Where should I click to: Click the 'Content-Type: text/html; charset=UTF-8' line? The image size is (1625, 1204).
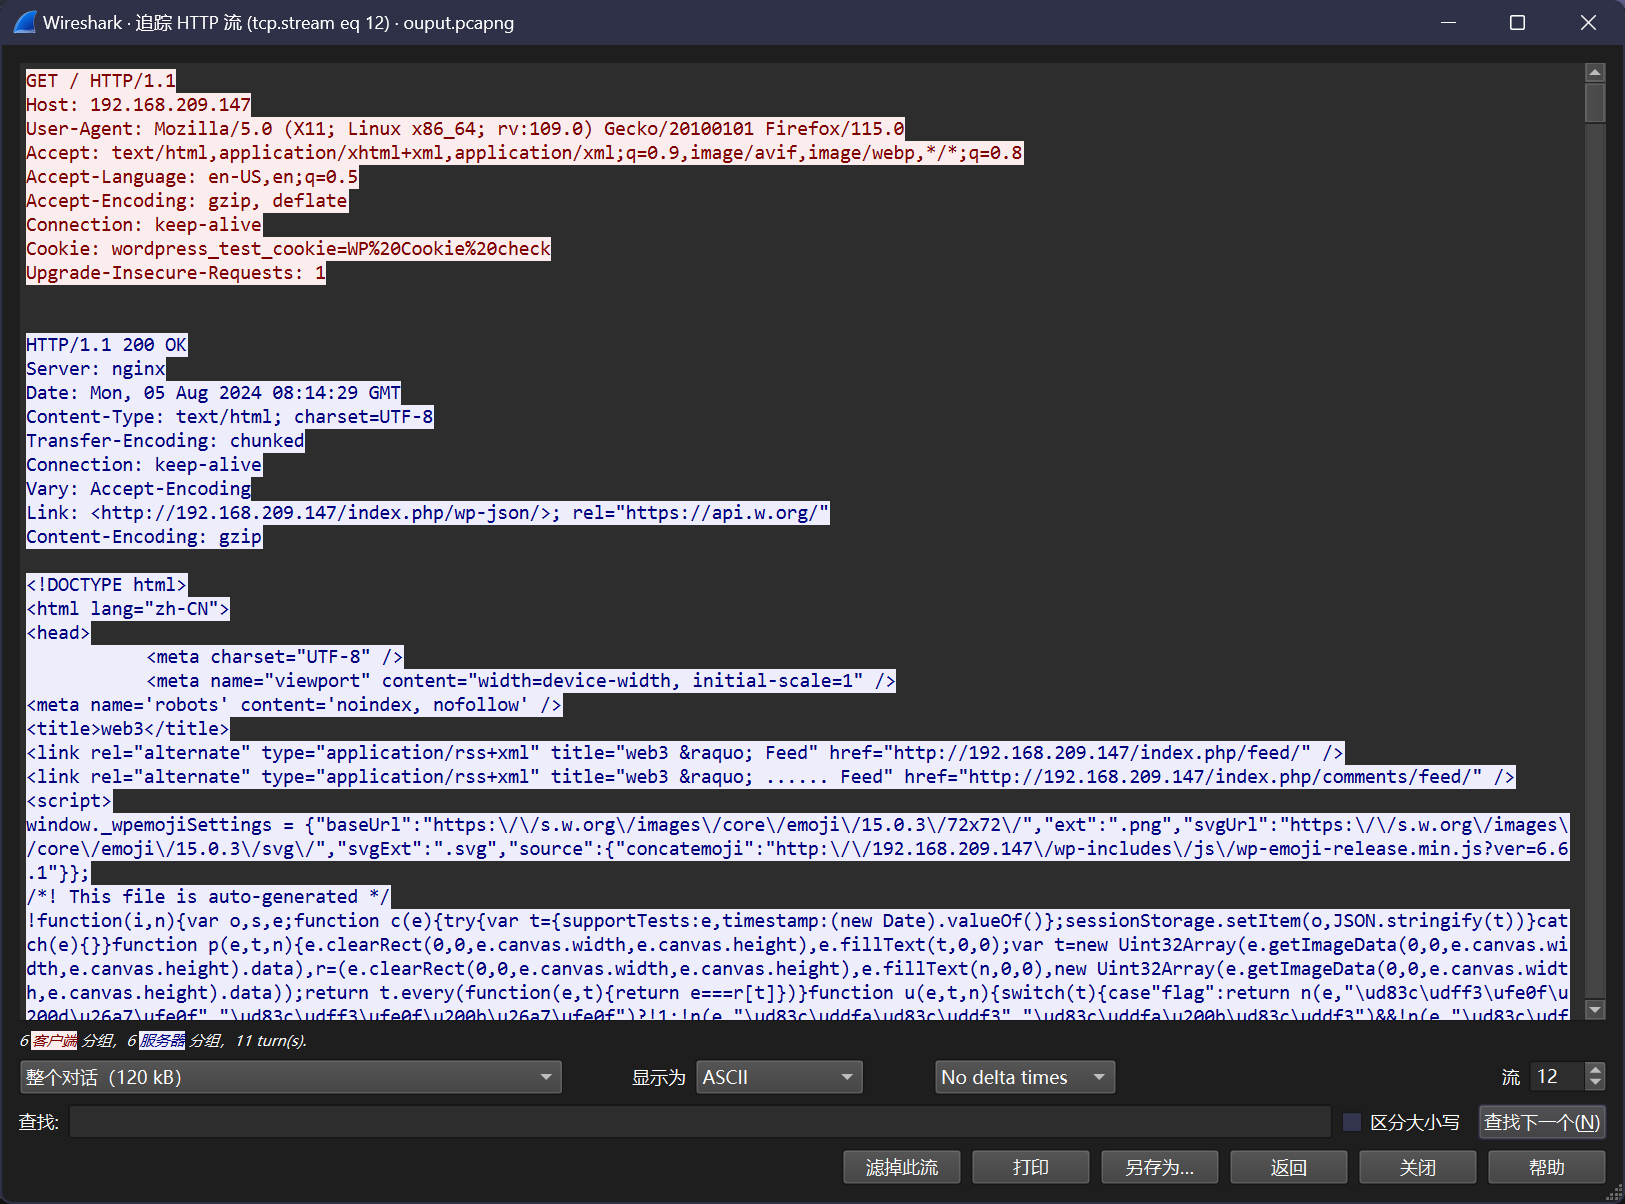click(x=230, y=417)
